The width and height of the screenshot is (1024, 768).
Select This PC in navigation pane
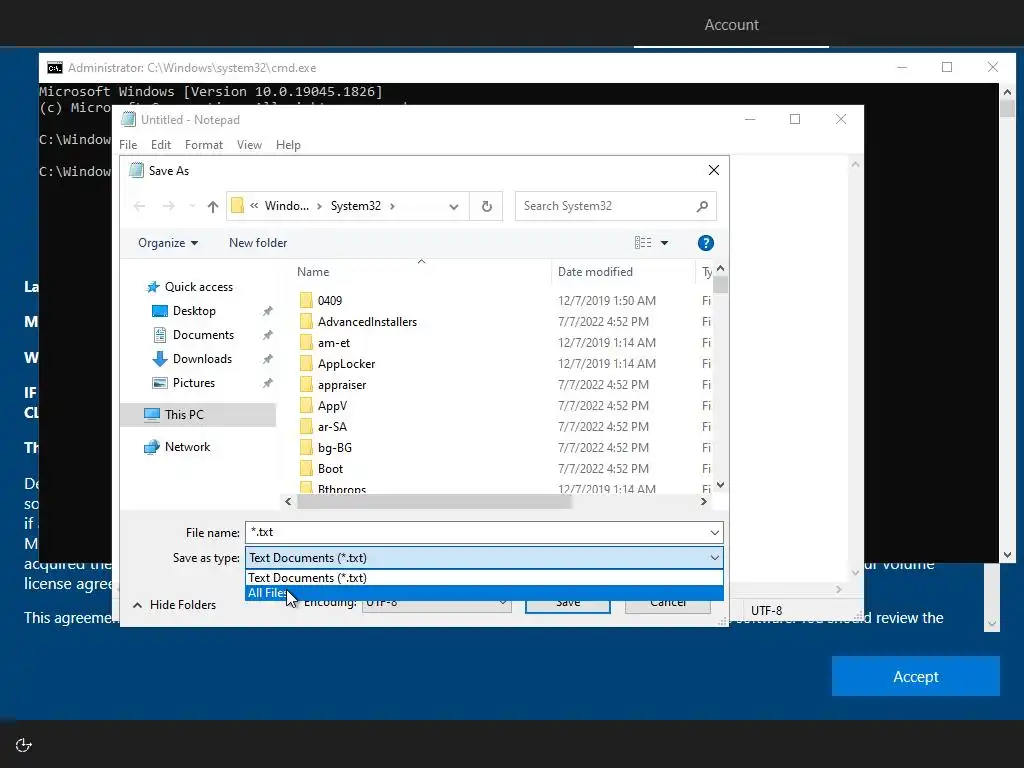tap(197, 415)
